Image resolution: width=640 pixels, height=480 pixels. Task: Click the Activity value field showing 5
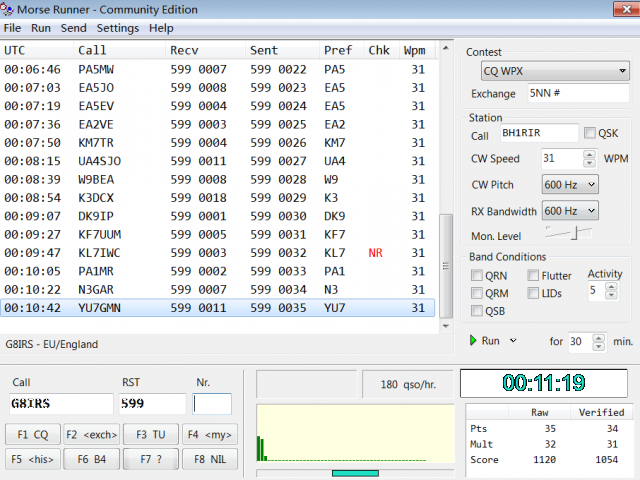tap(597, 291)
